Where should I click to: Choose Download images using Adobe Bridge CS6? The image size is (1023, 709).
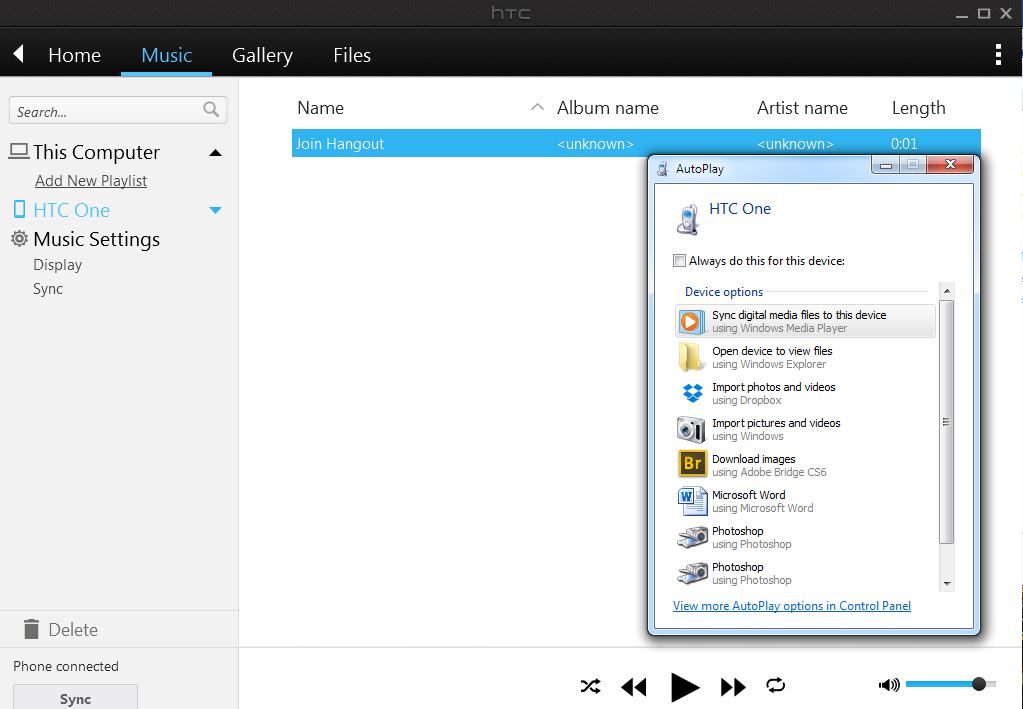[805, 465]
